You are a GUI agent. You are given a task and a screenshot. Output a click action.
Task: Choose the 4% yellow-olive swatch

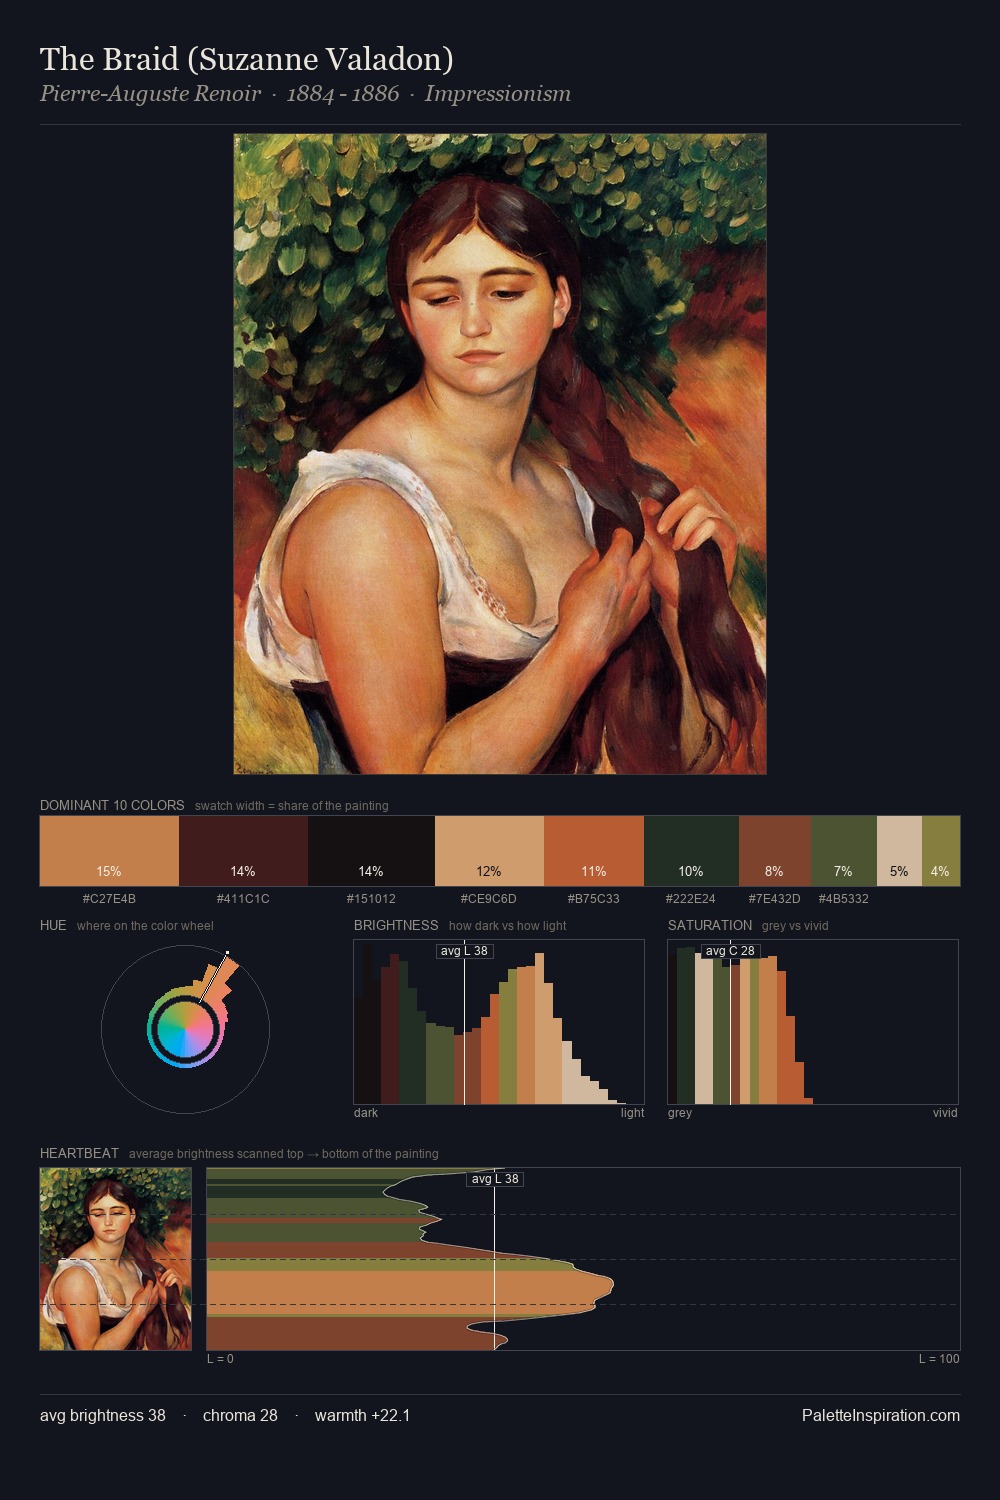coord(940,851)
